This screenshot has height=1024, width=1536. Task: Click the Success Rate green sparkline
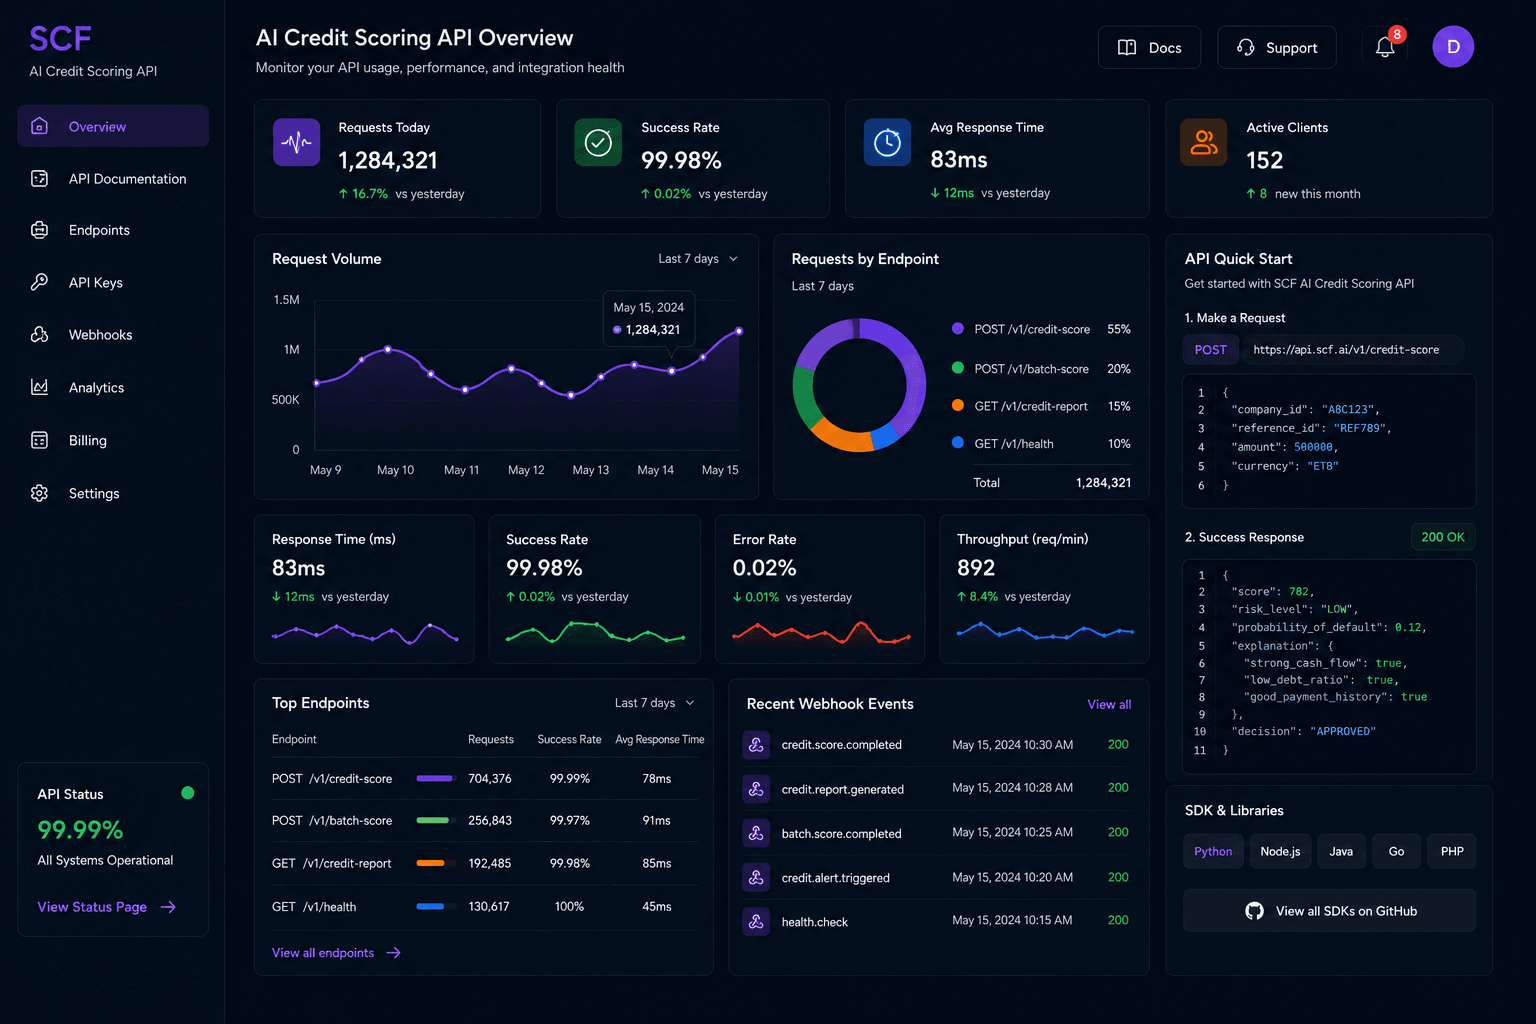[595, 632]
